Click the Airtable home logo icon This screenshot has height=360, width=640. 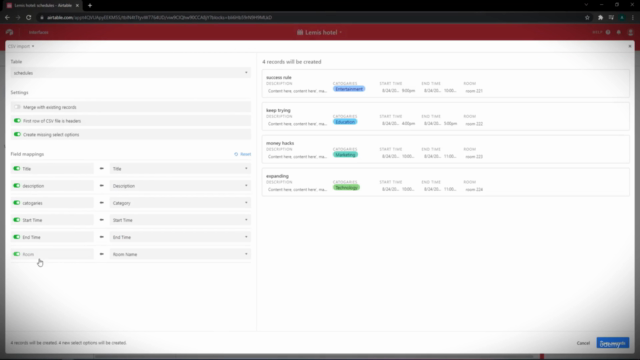pos(10,32)
